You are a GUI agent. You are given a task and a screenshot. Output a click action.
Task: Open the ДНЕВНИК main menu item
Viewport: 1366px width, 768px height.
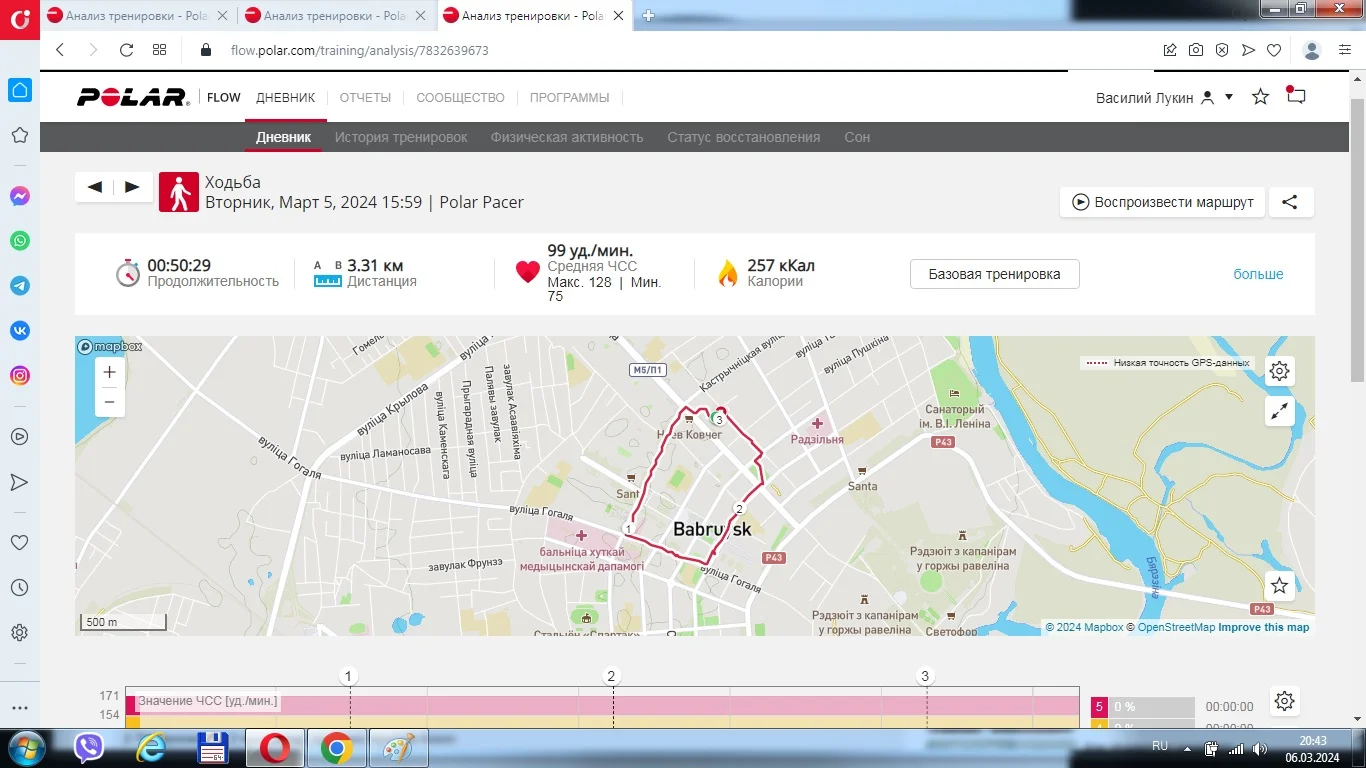click(x=286, y=98)
